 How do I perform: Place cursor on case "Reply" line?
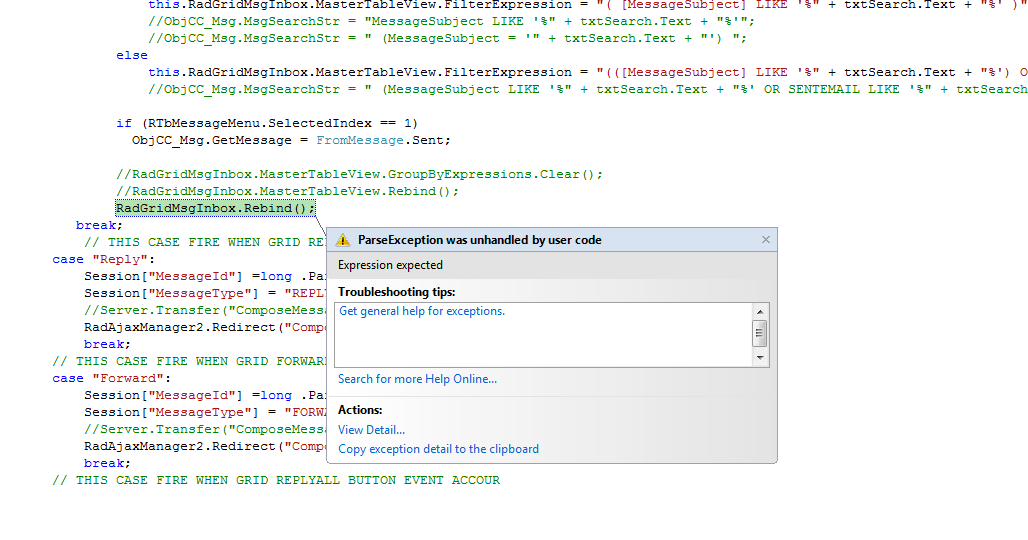[104, 260]
